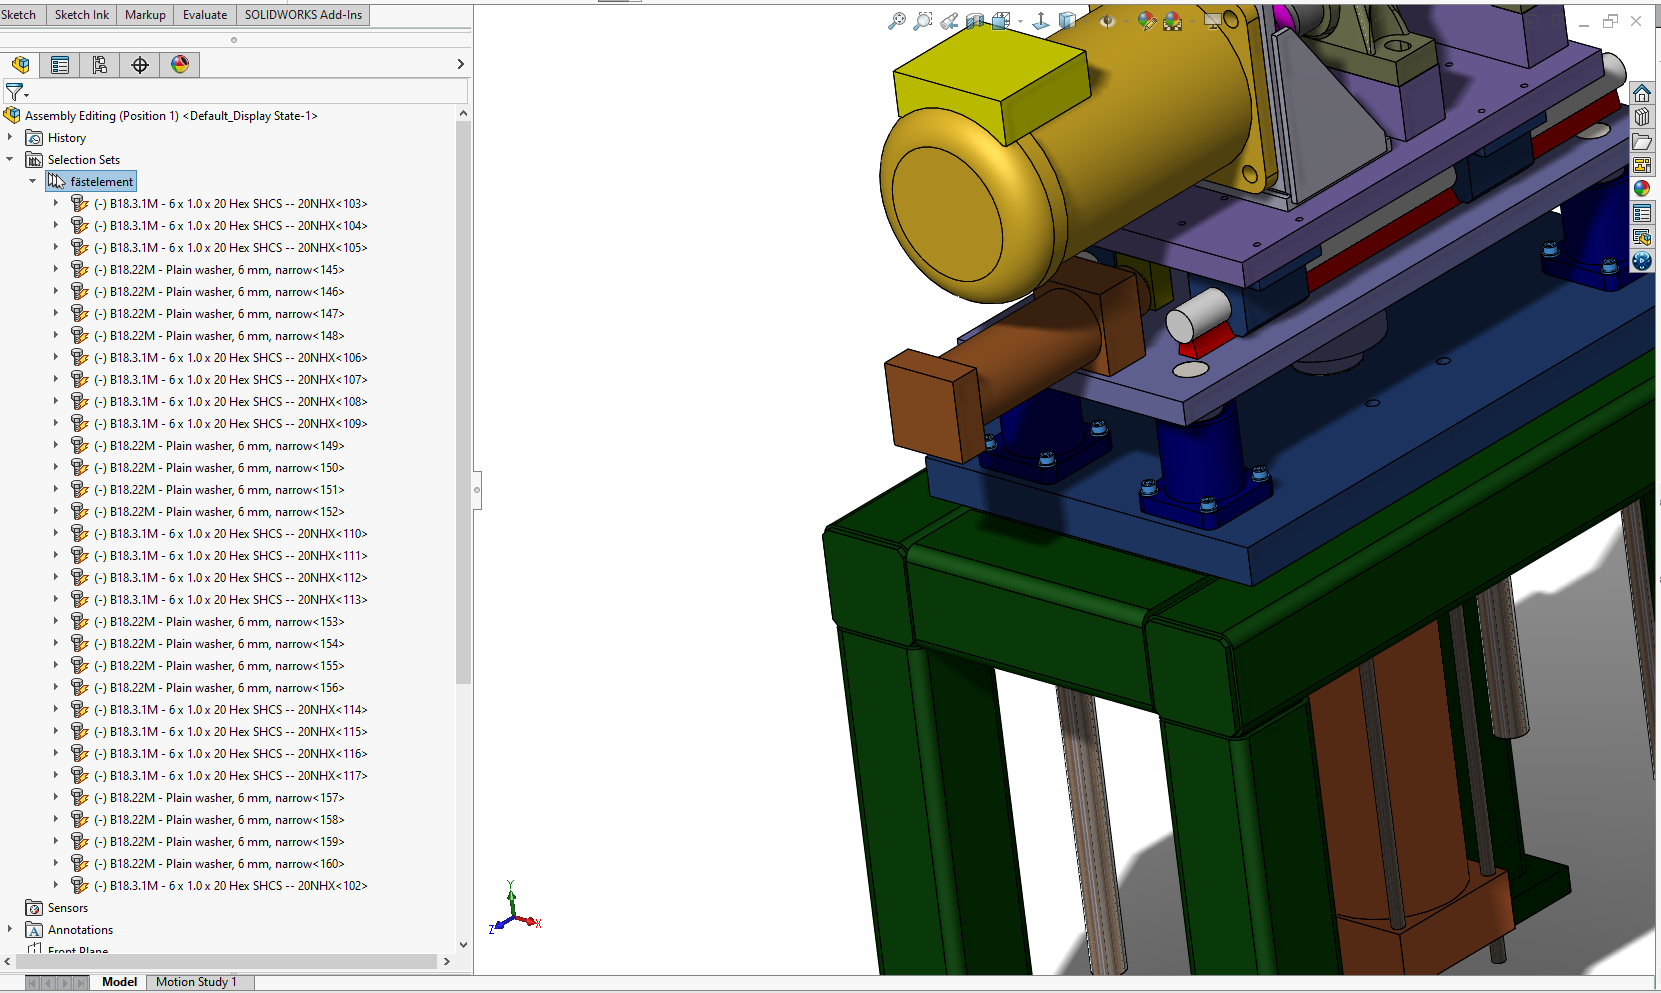Screen dimensions: 1661x993
Task: Open the SOLIDWORKS Add-Ins tab
Action: click(303, 15)
